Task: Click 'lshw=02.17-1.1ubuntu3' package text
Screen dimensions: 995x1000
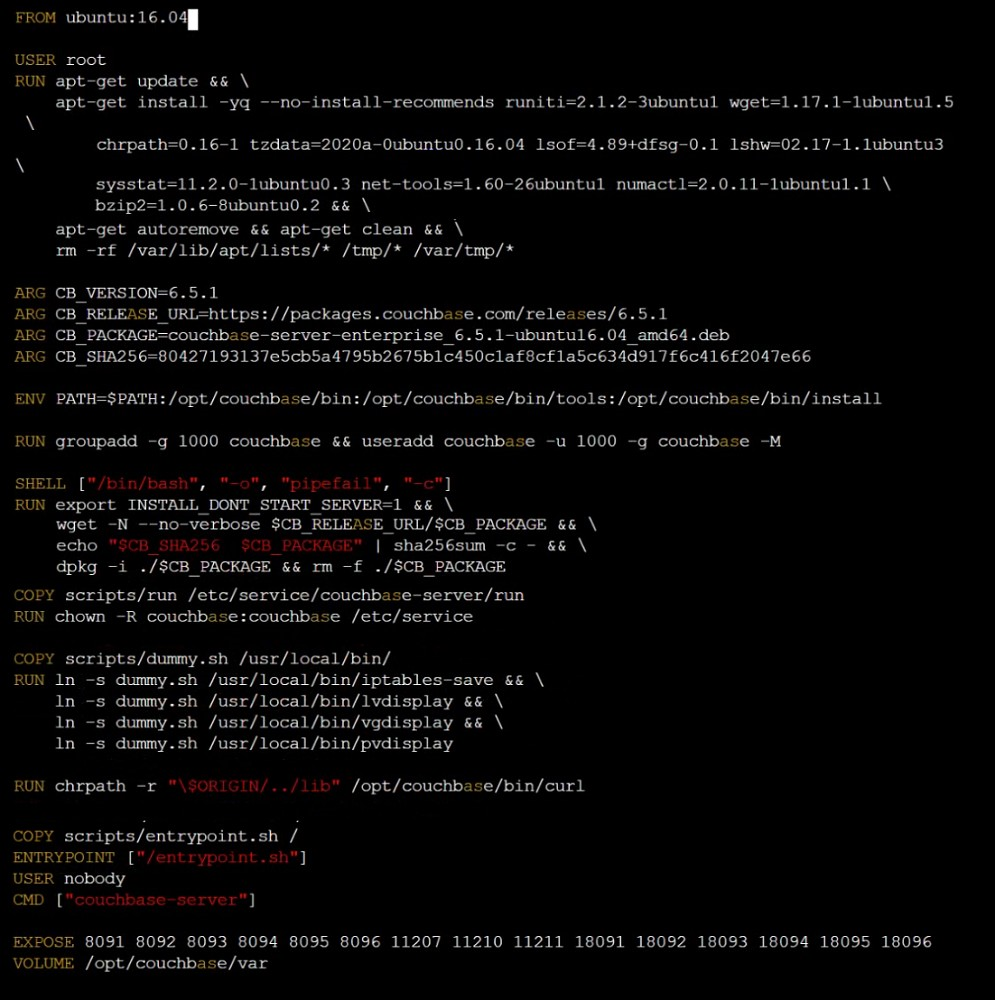Action: (x=836, y=145)
